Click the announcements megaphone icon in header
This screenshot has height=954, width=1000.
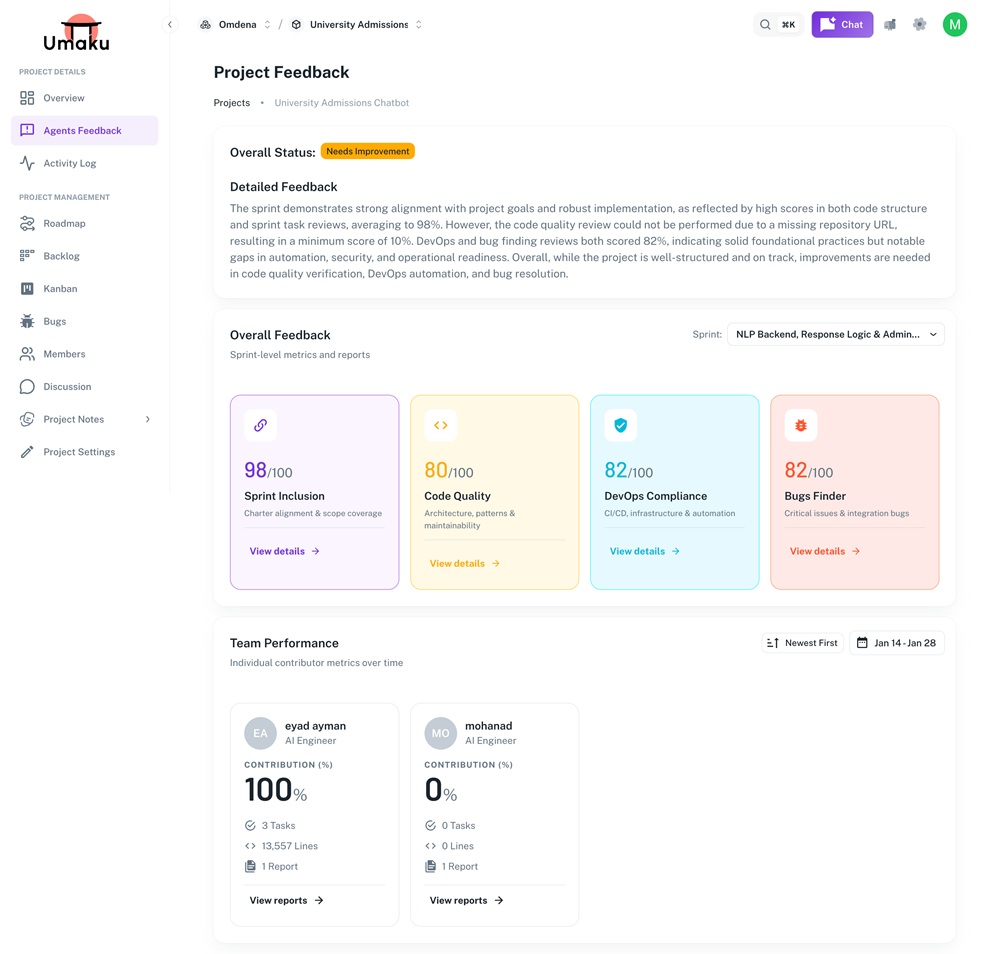[890, 25]
